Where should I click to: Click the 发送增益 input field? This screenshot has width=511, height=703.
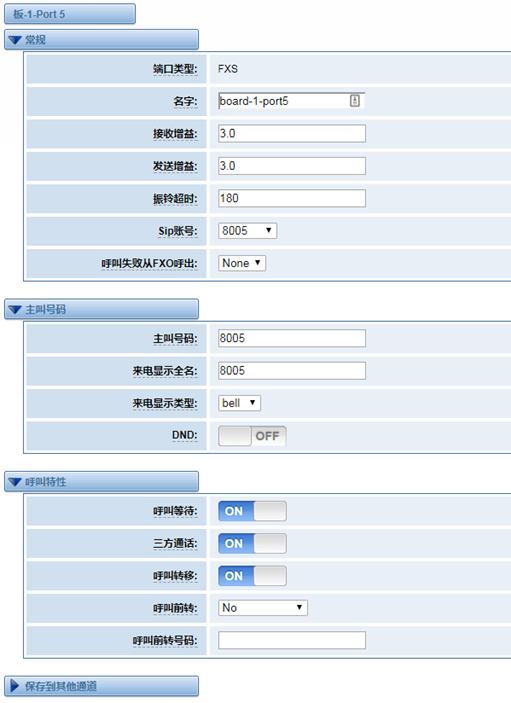tap(292, 166)
